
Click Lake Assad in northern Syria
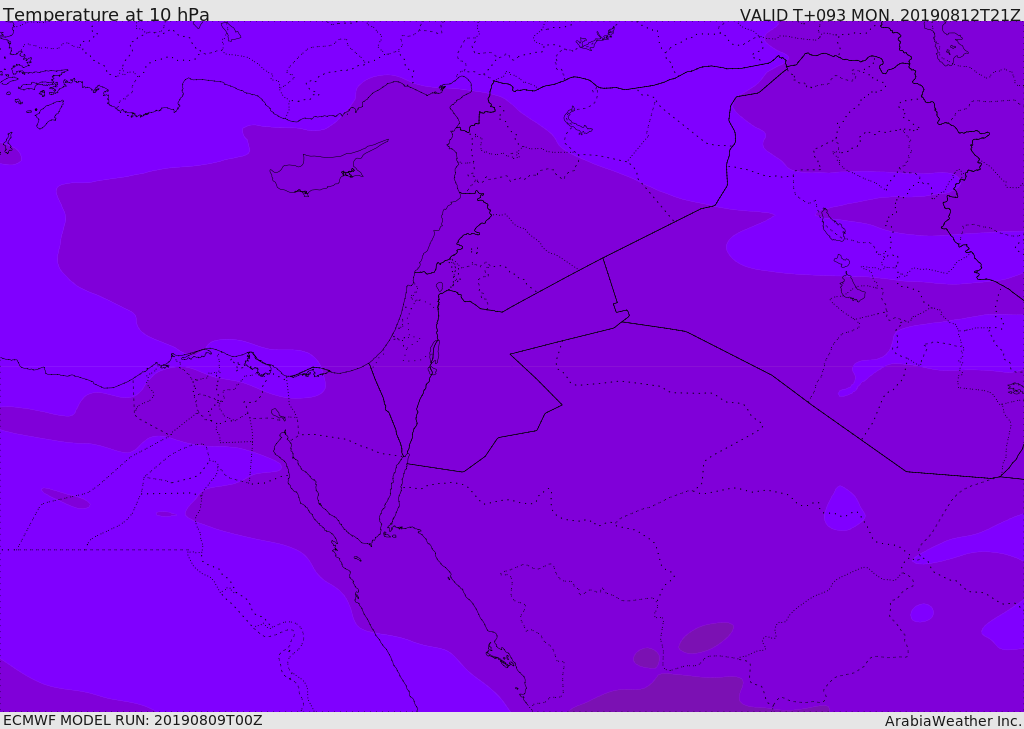[x=578, y=121]
